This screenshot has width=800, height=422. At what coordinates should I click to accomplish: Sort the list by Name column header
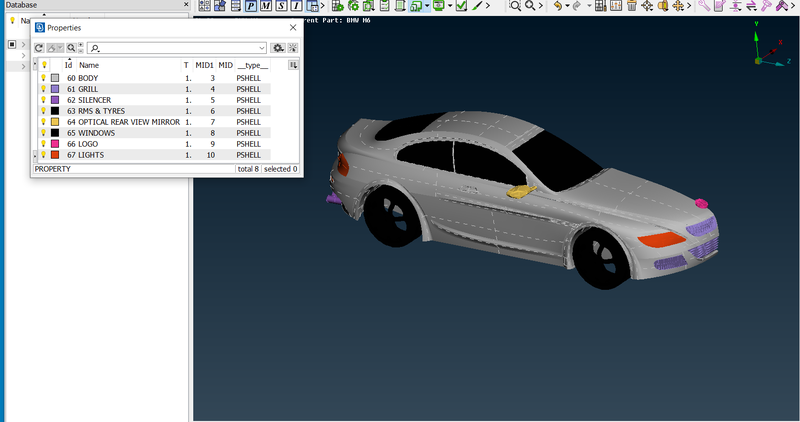[x=89, y=65]
